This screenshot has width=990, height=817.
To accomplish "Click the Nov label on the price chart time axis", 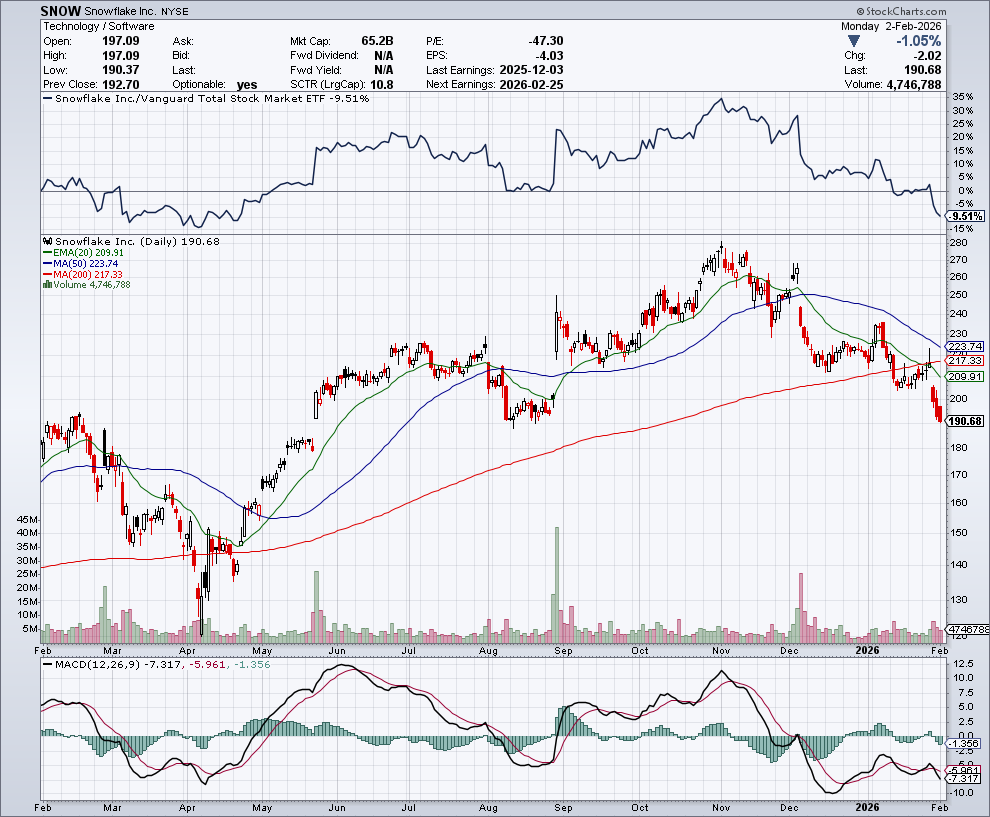I will tap(720, 650).
